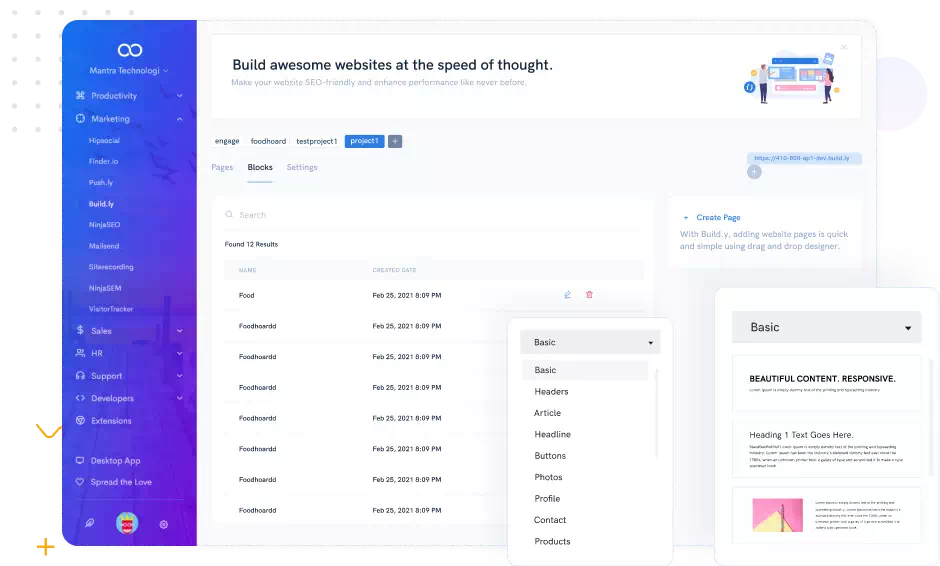Close the banner with the X icon

tap(844, 47)
